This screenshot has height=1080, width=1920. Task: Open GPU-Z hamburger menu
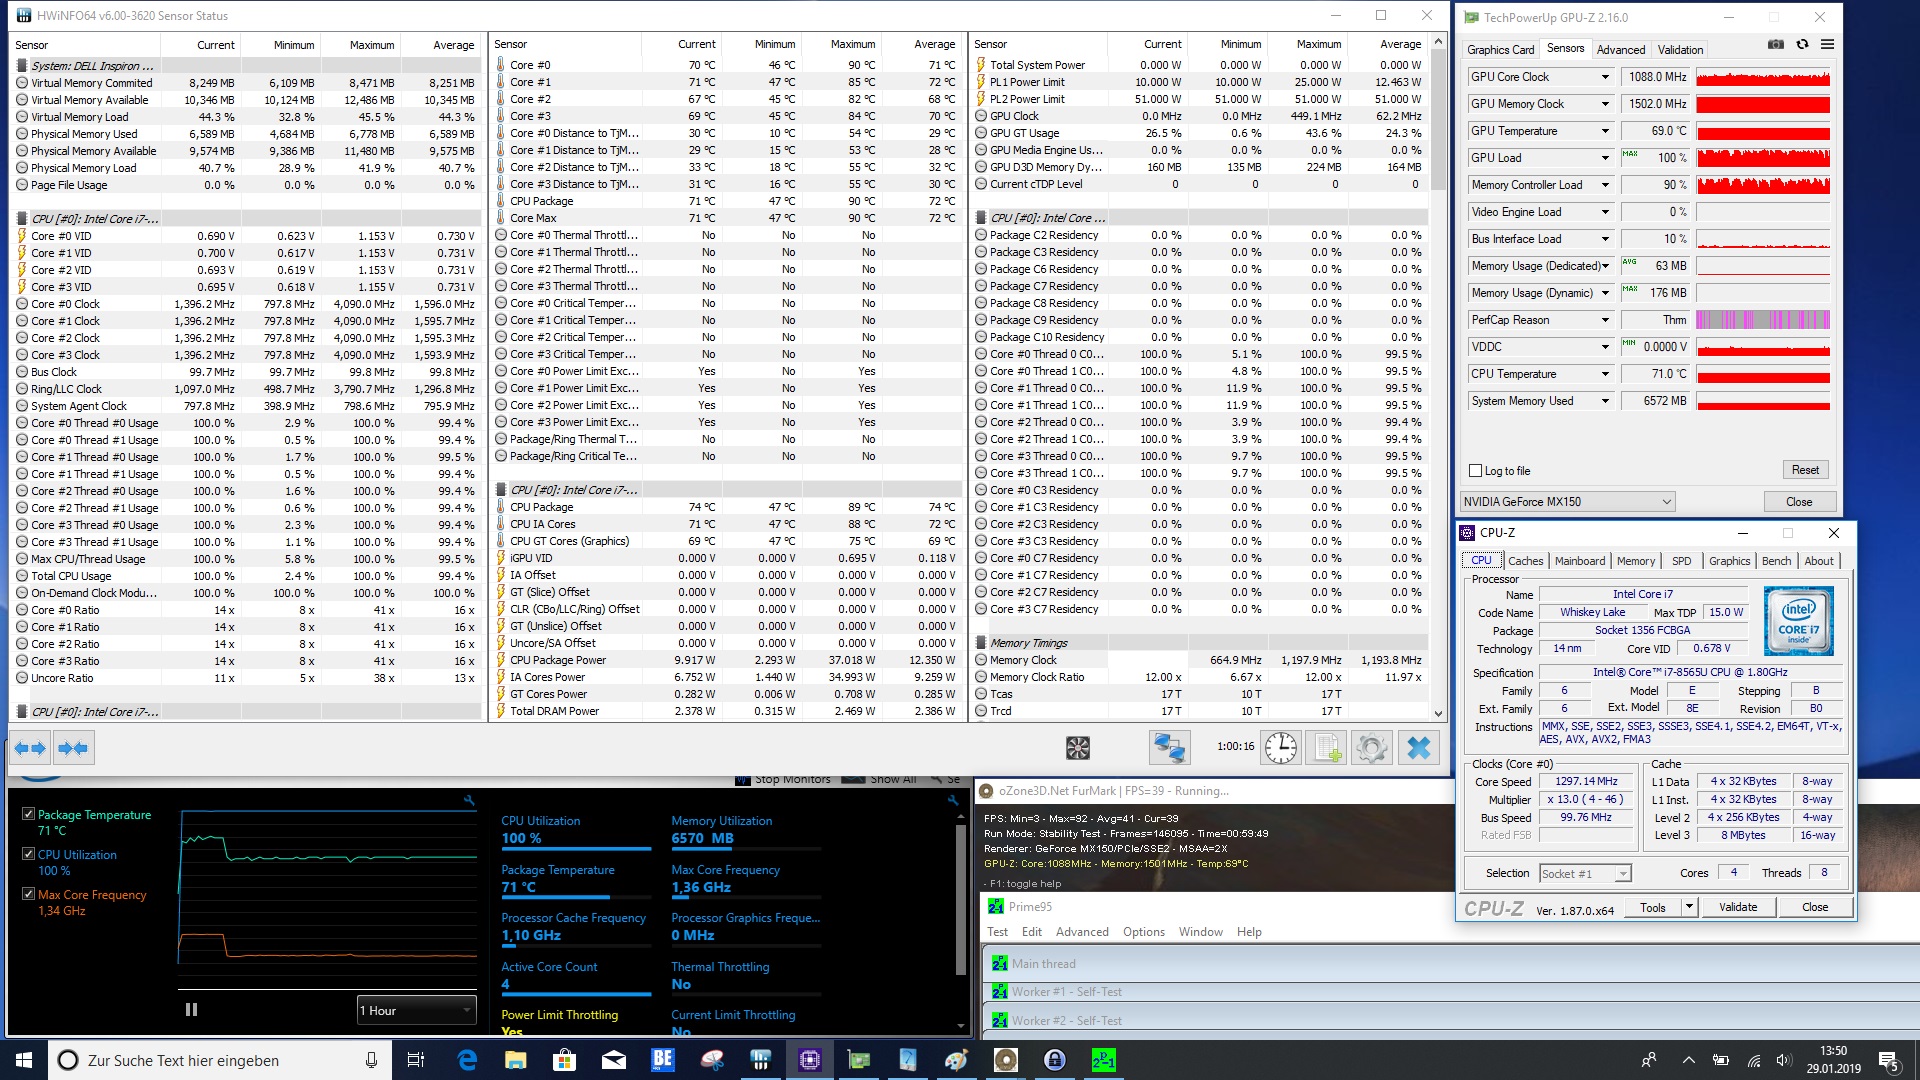point(1827,45)
